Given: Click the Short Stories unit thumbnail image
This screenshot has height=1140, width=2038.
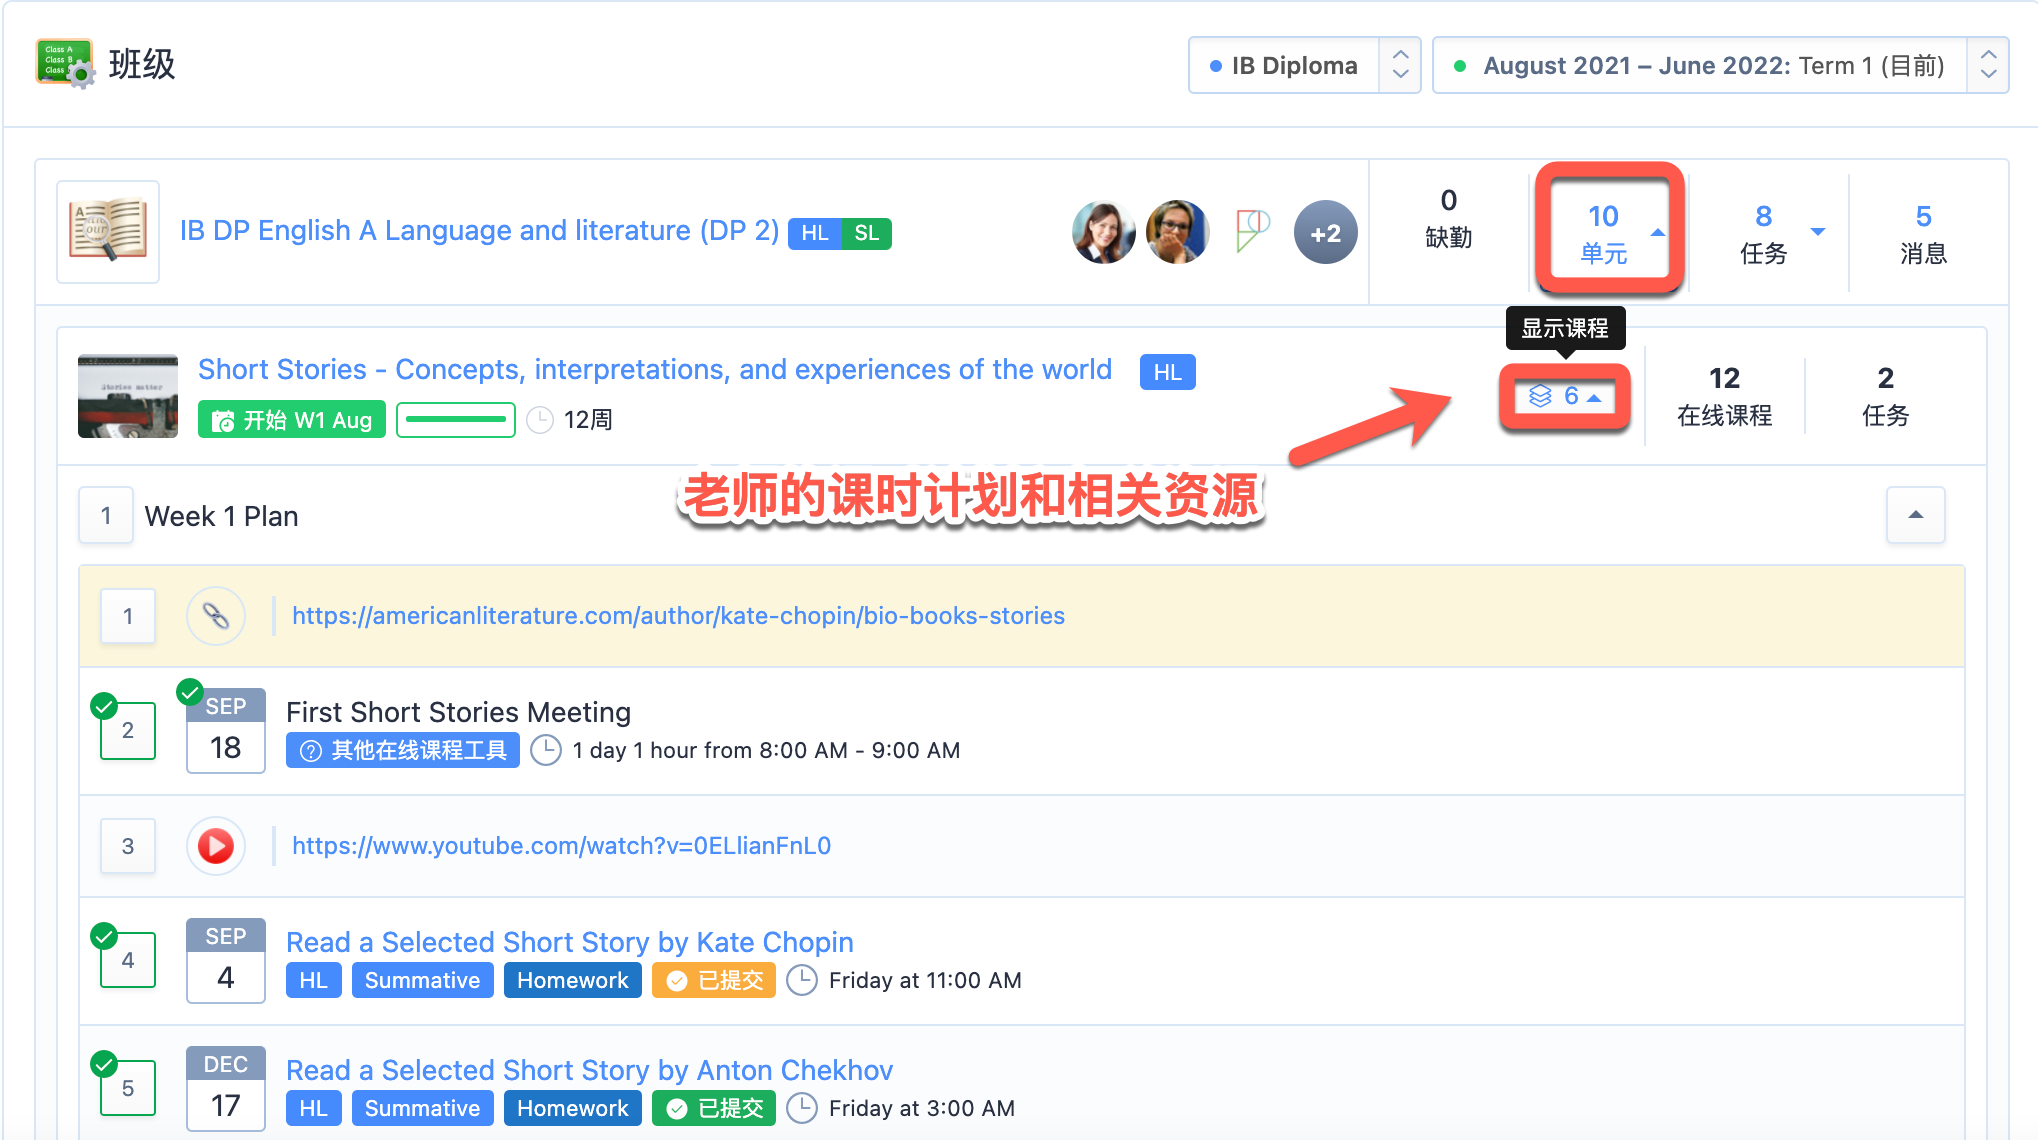Looking at the screenshot, I should [x=128, y=395].
